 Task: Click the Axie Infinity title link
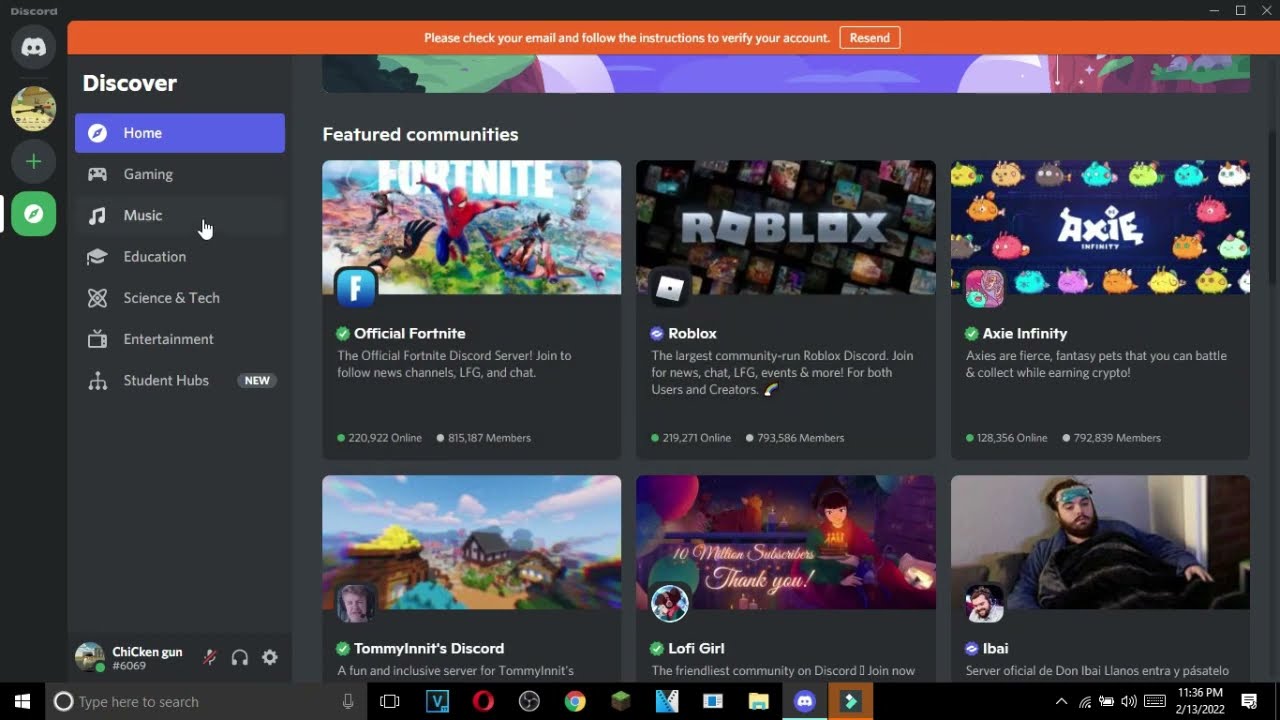(1024, 333)
